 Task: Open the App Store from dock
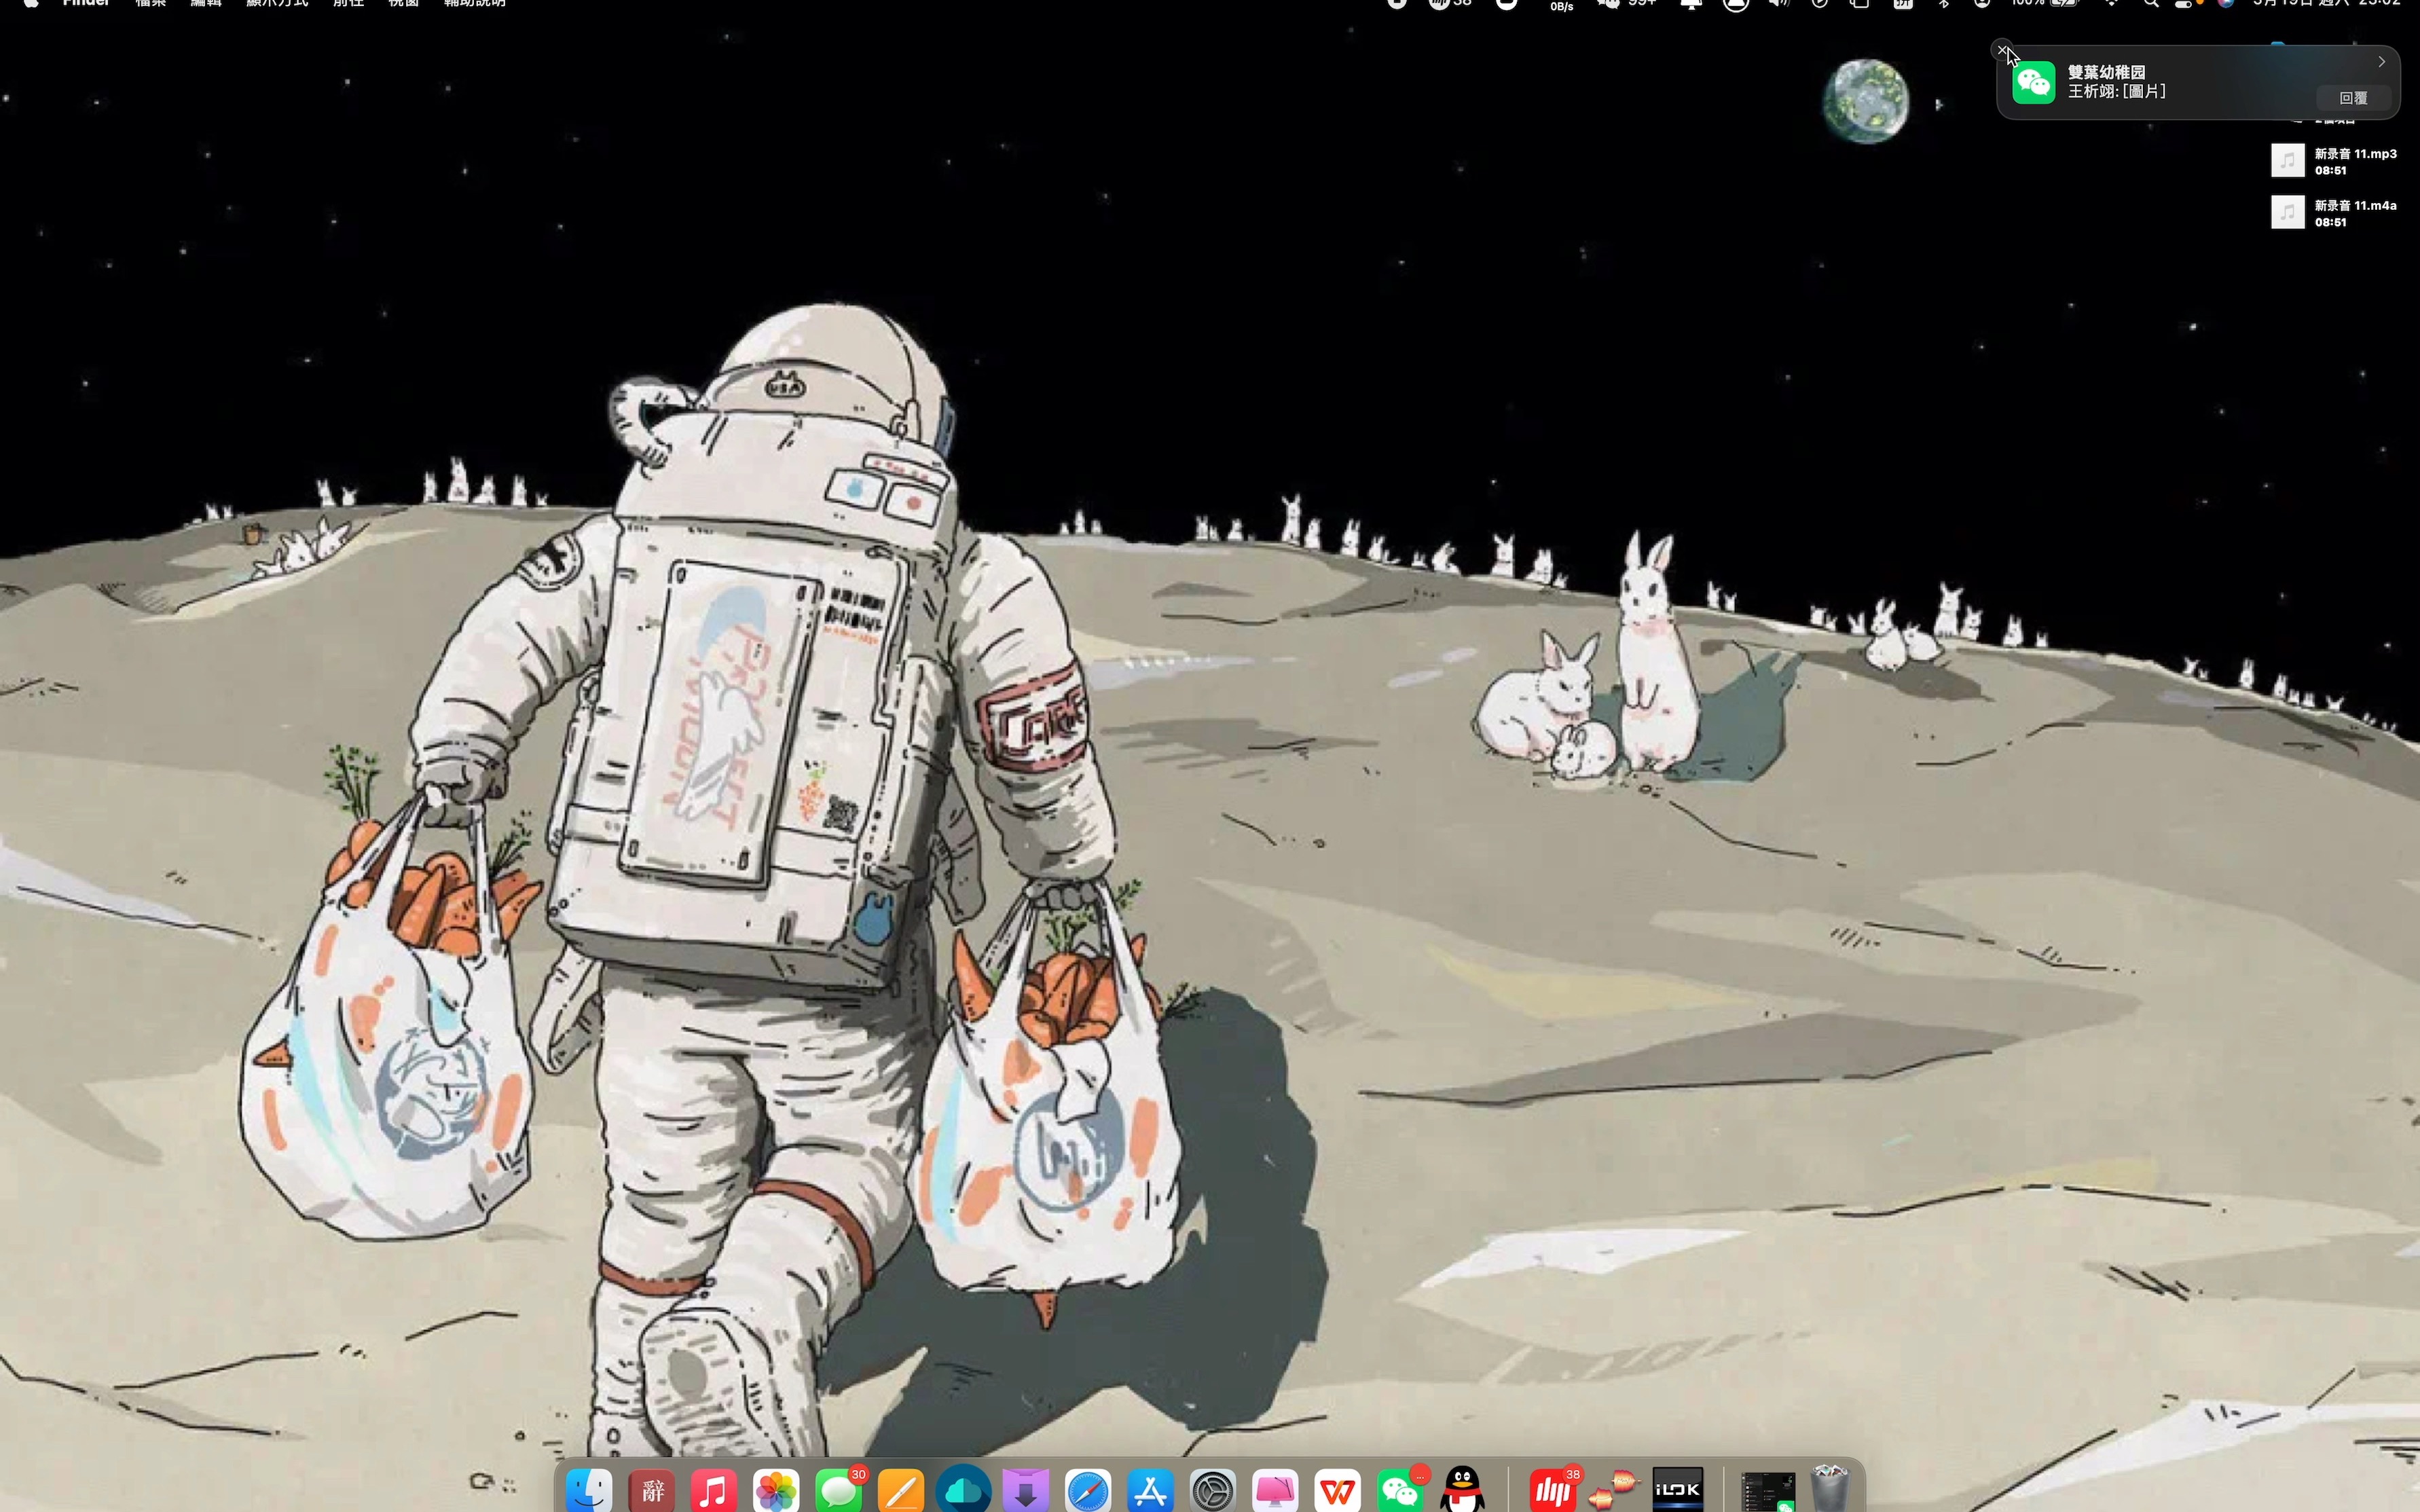[1150, 1491]
